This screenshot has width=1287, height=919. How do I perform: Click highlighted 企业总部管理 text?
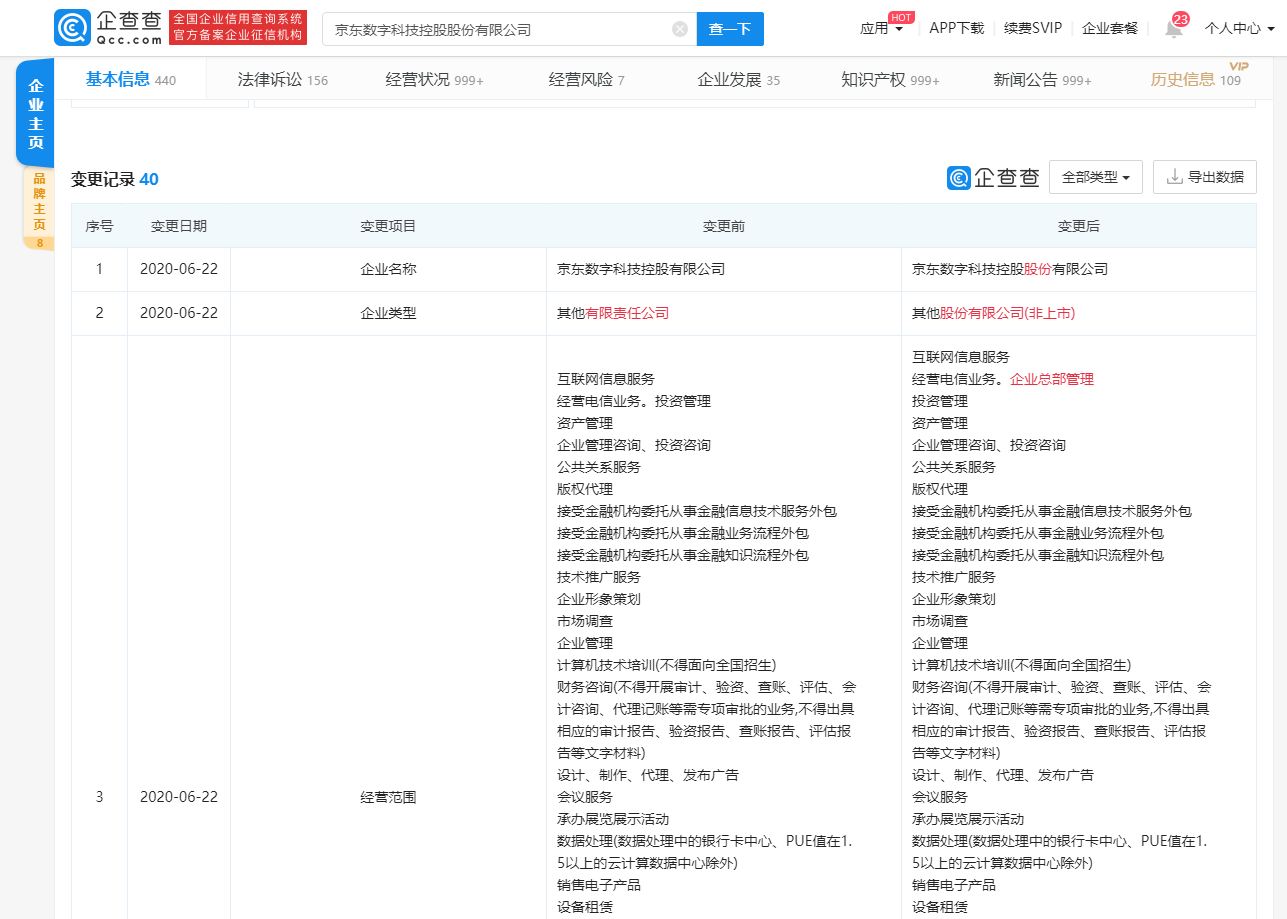click(1052, 379)
